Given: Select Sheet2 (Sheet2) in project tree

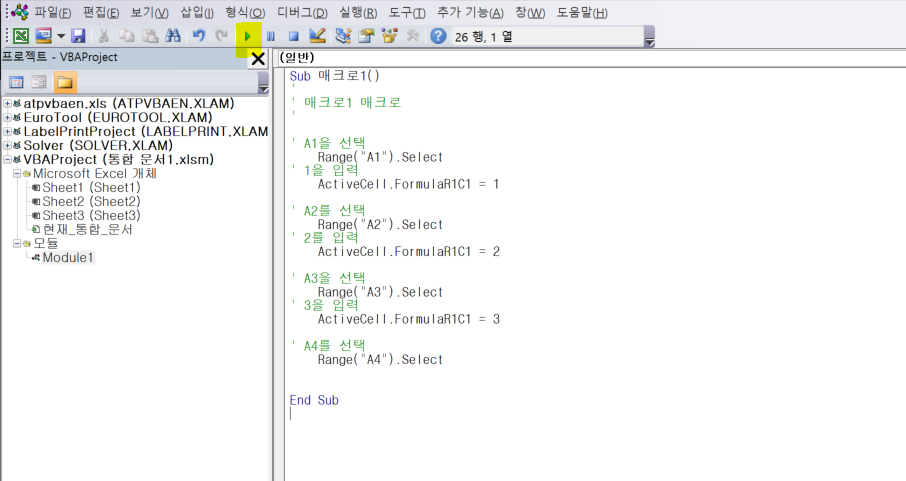Looking at the screenshot, I should [91, 201].
